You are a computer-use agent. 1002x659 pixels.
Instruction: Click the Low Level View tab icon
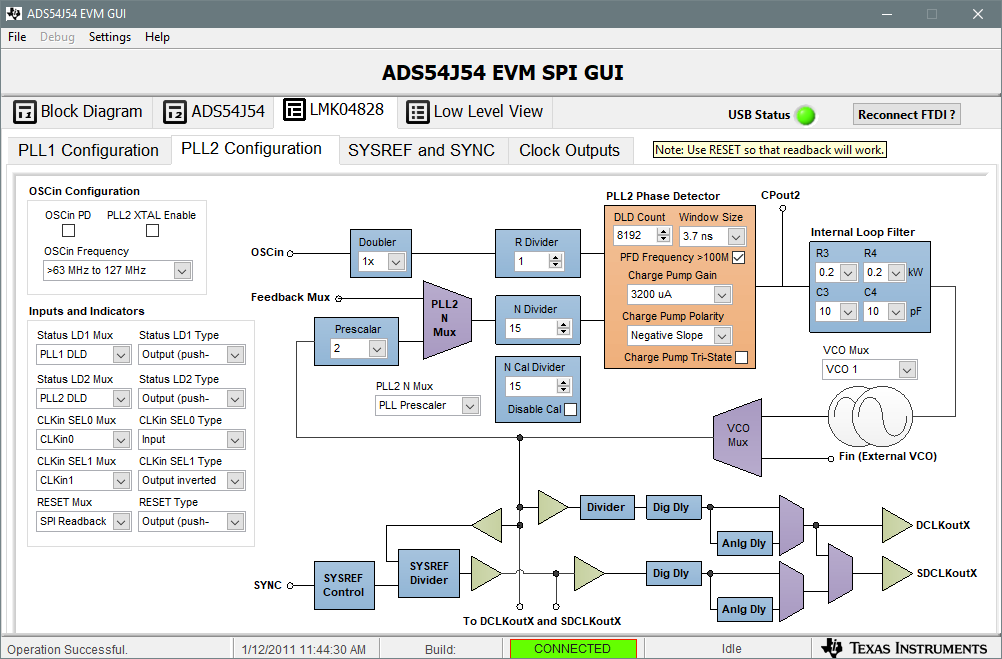(x=417, y=112)
